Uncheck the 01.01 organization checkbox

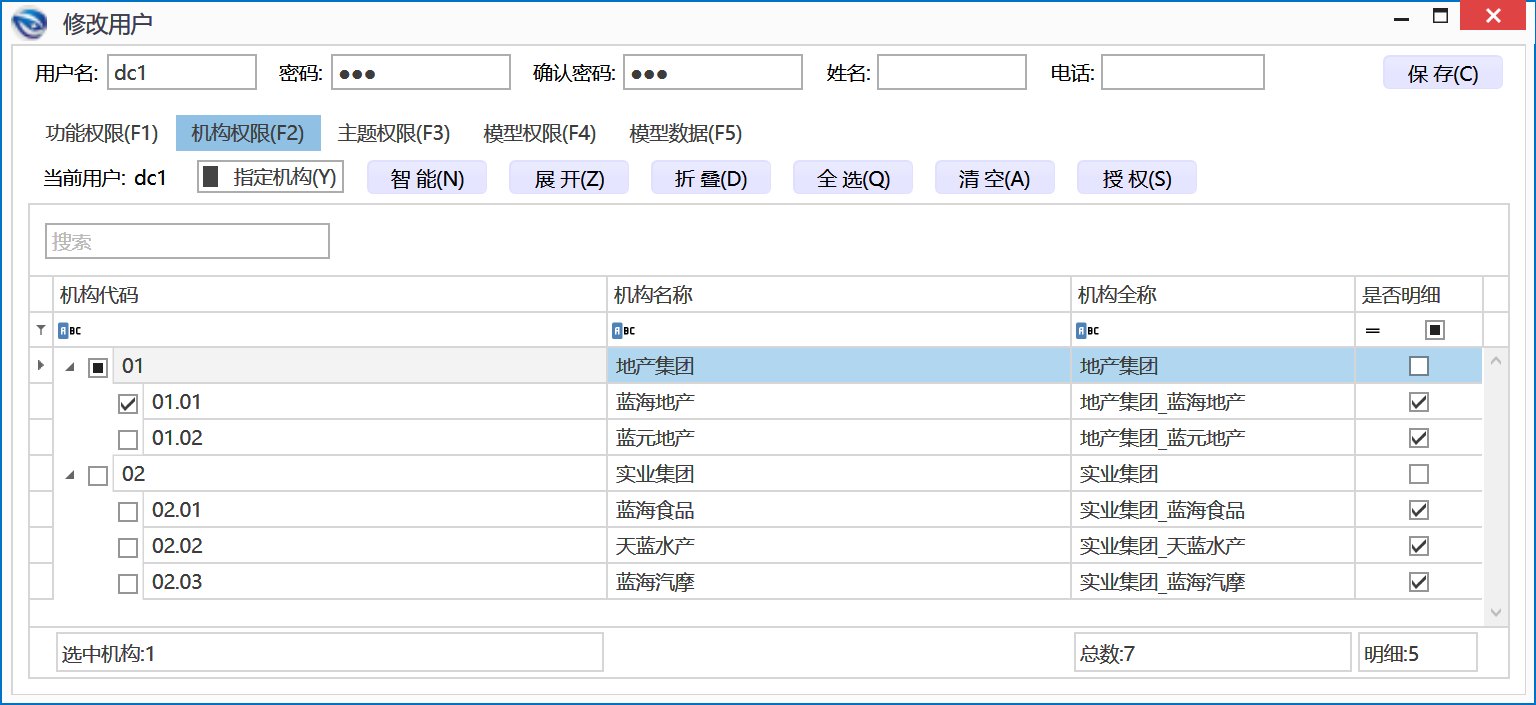point(128,404)
